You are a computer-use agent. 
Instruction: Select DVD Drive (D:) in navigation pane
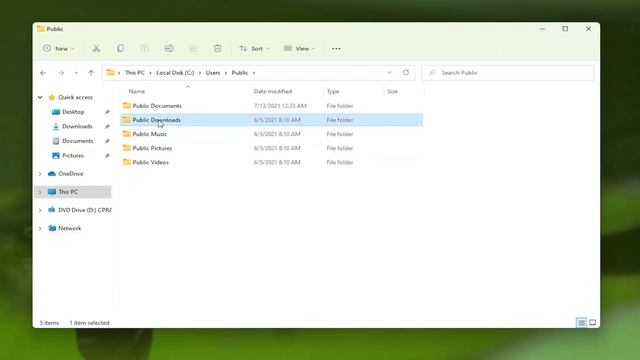pyautogui.click(x=84, y=210)
